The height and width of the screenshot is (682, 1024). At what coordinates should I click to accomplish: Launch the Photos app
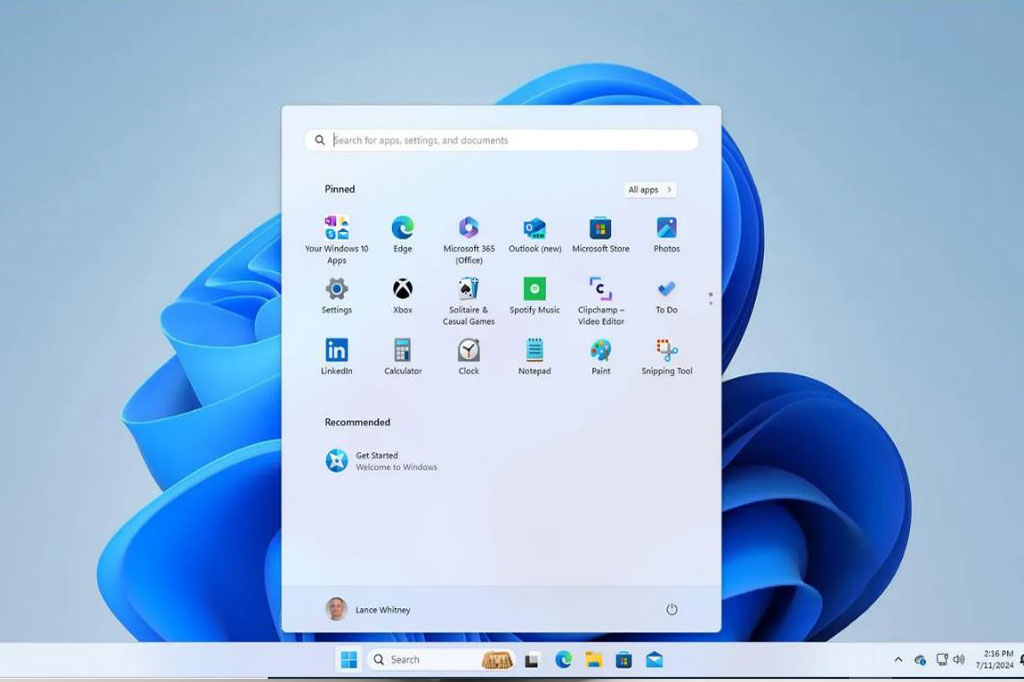pyautogui.click(x=666, y=235)
